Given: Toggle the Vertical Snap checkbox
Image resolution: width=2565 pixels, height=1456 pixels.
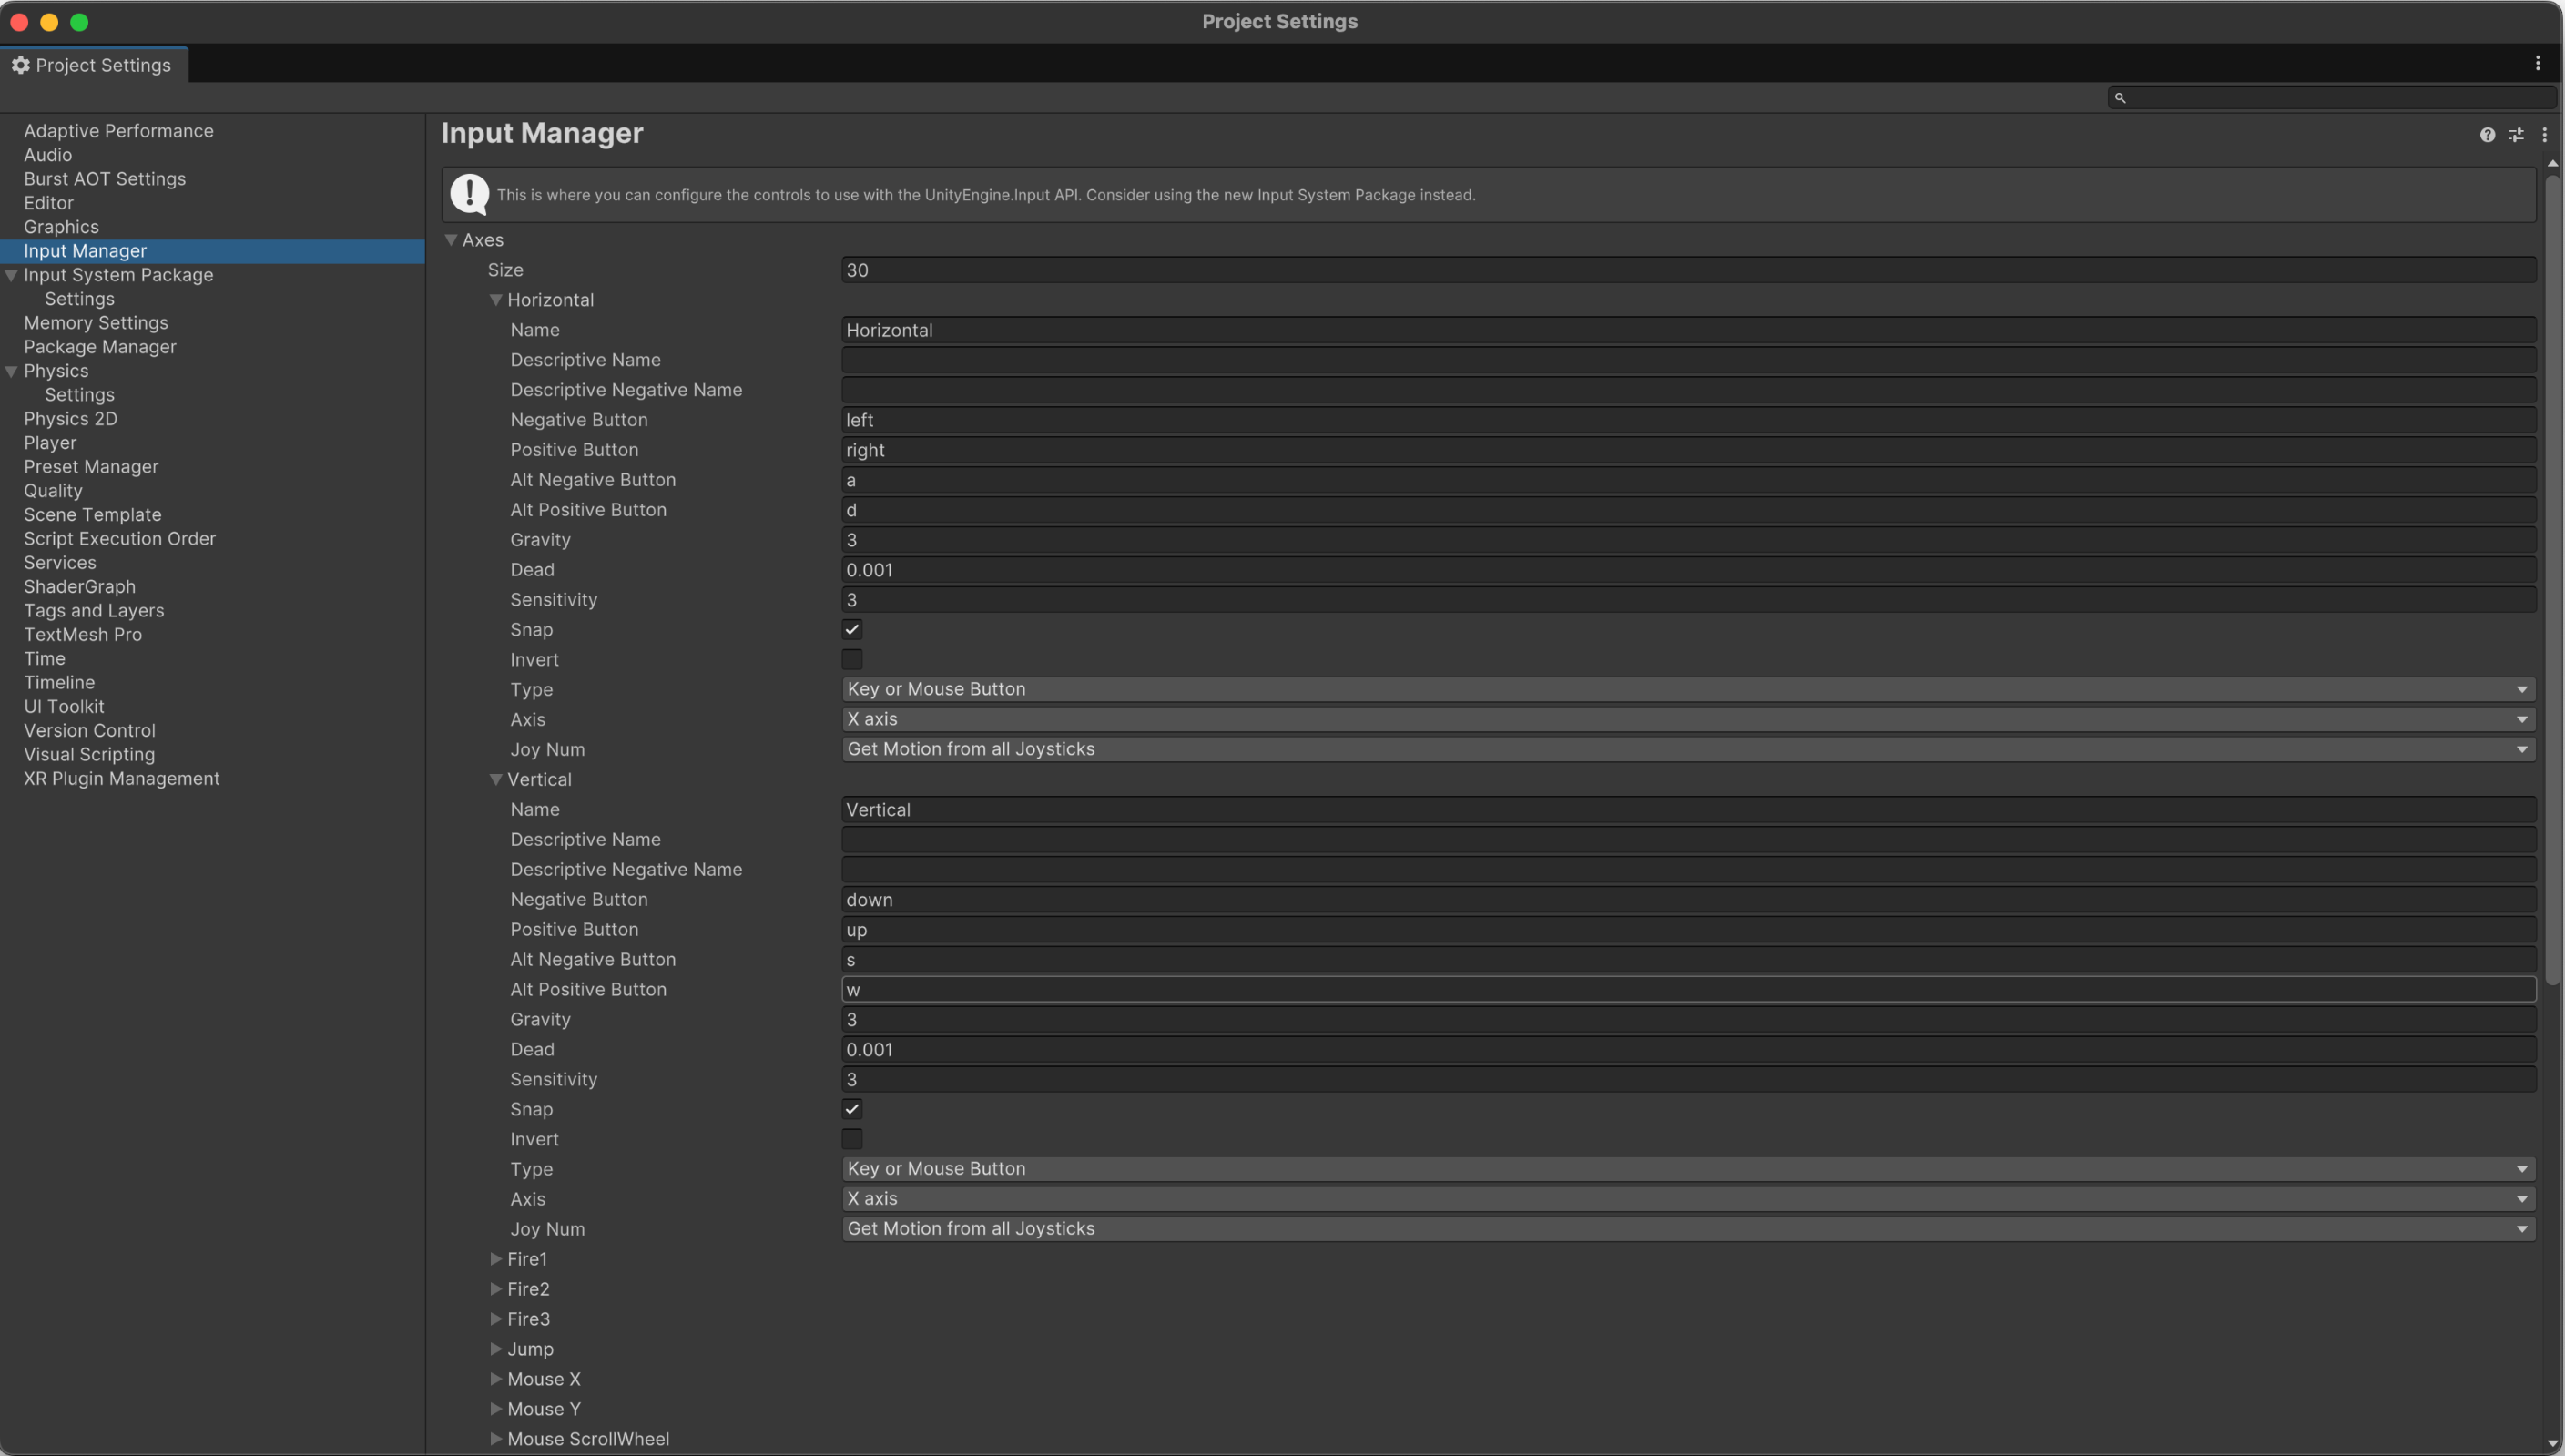Looking at the screenshot, I should [x=852, y=1109].
